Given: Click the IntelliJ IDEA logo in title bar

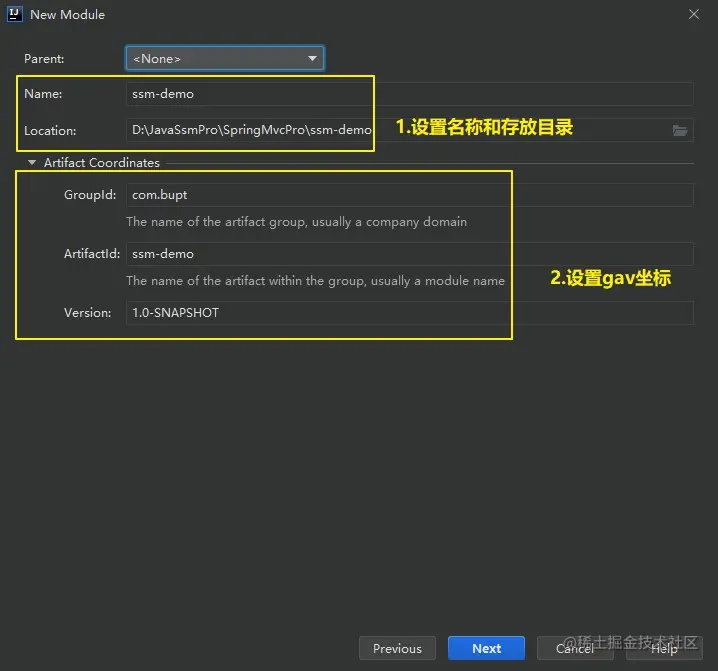Looking at the screenshot, I should pos(14,14).
